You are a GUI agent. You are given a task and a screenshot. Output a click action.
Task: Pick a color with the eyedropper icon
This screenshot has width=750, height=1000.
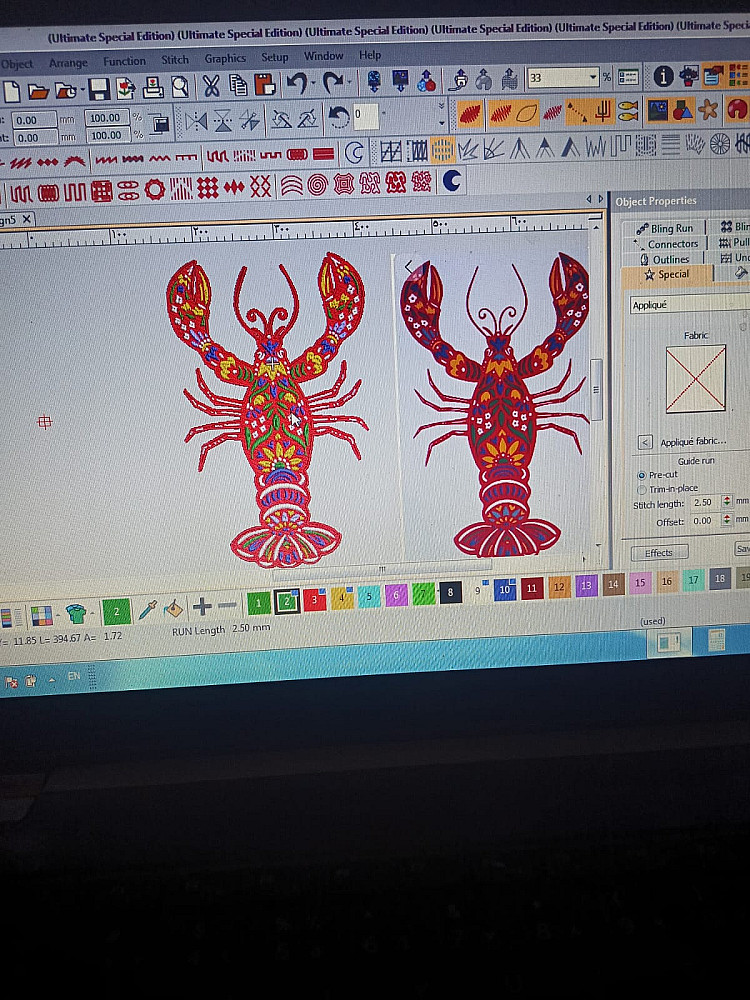(x=147, y=610)
